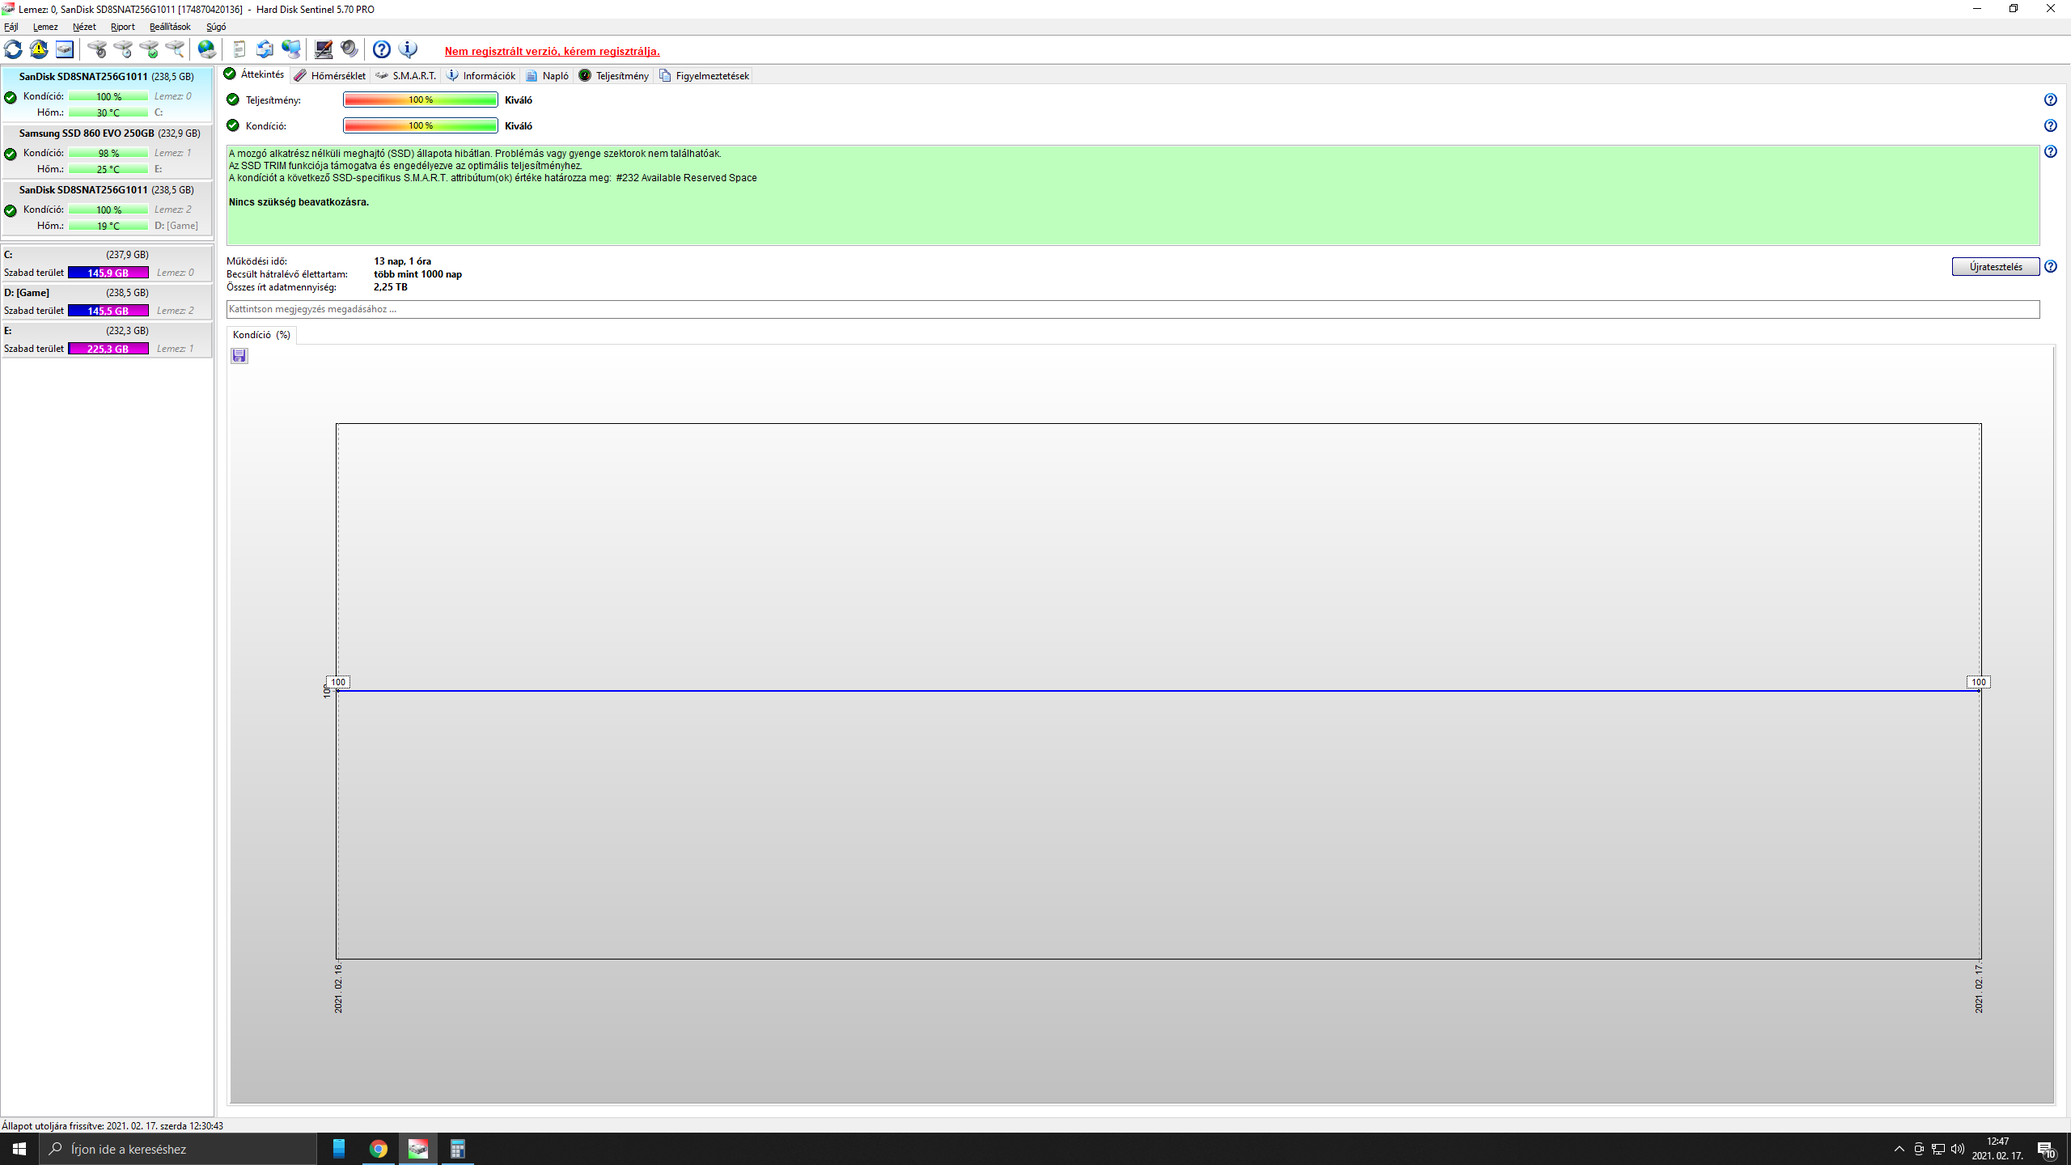Click the red registration warning link
2071x1165 pixels.
(552, 51)
